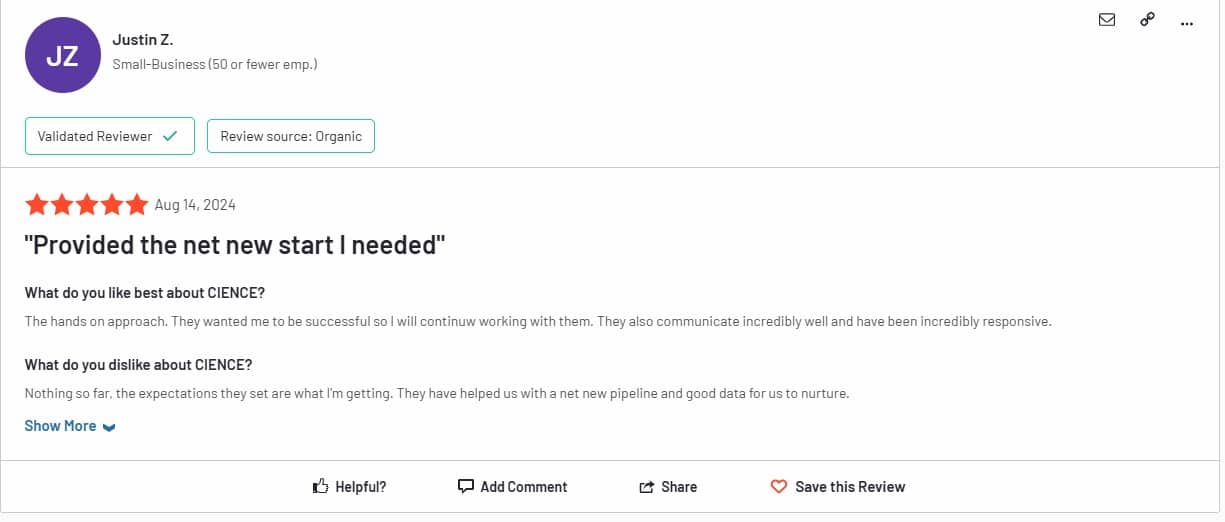
Task: Click the Helpful? label
Action: pos(361,487)
